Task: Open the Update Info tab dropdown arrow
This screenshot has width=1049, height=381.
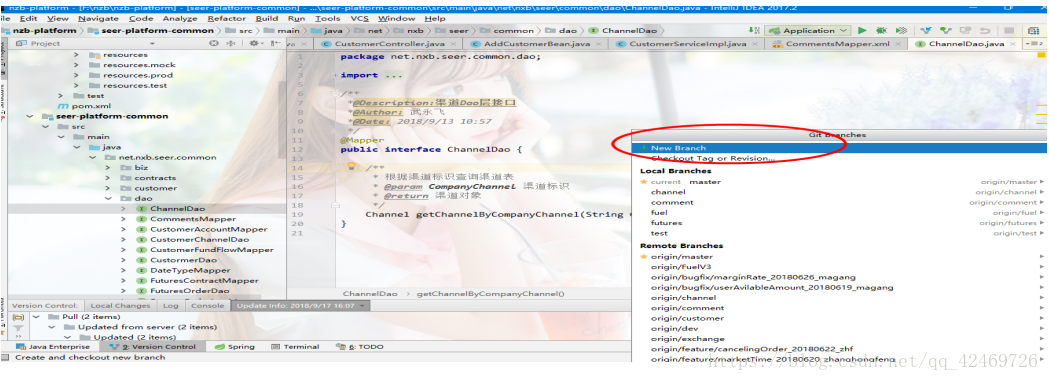Action: click(362, 305)
